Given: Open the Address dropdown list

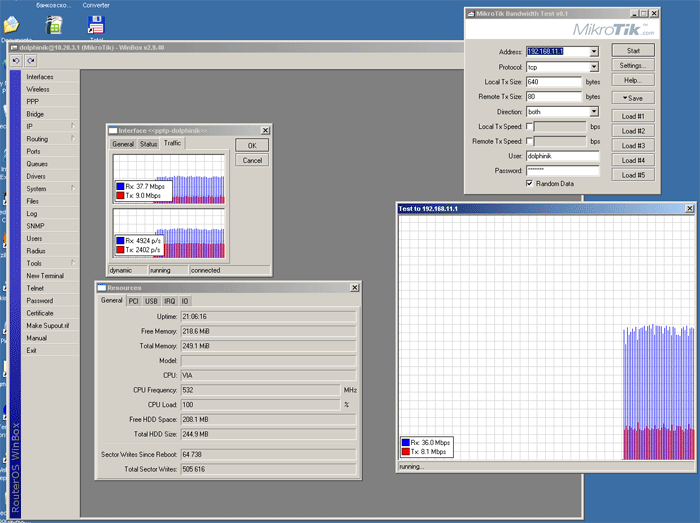Looking at the screenshot, I should tap(594, 52).
